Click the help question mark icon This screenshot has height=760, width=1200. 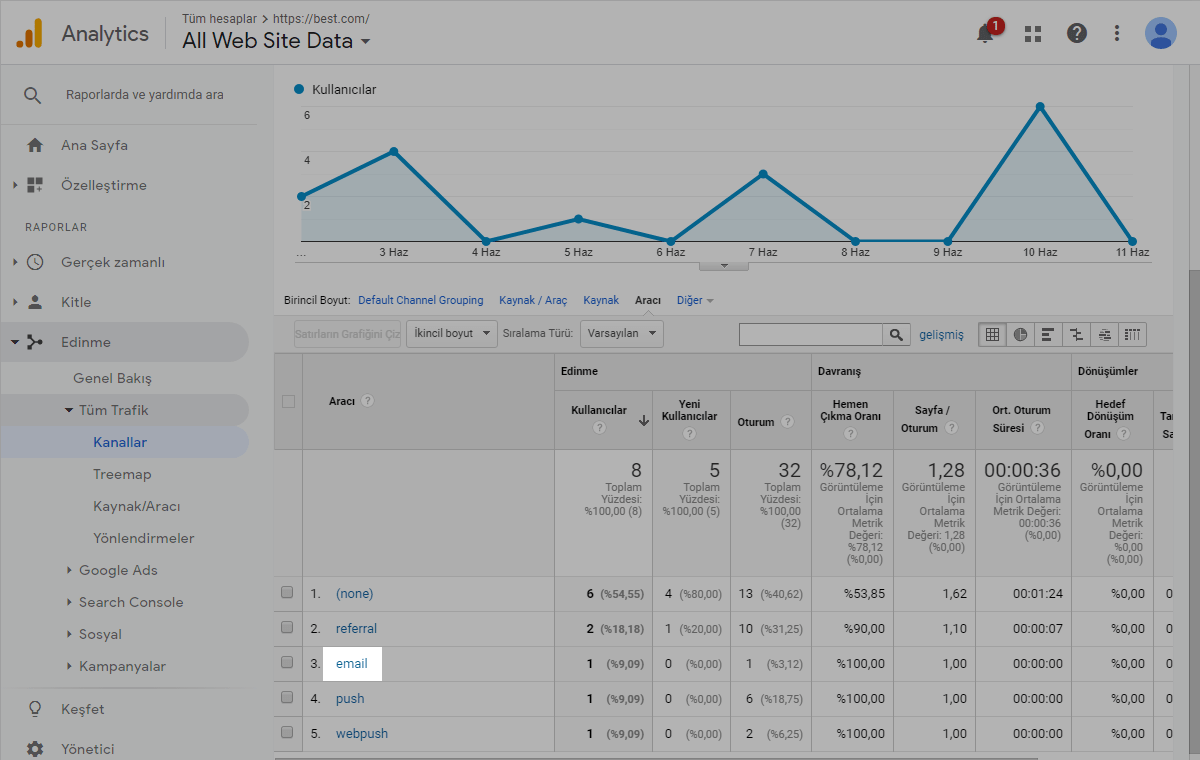tap(1076, 33)
